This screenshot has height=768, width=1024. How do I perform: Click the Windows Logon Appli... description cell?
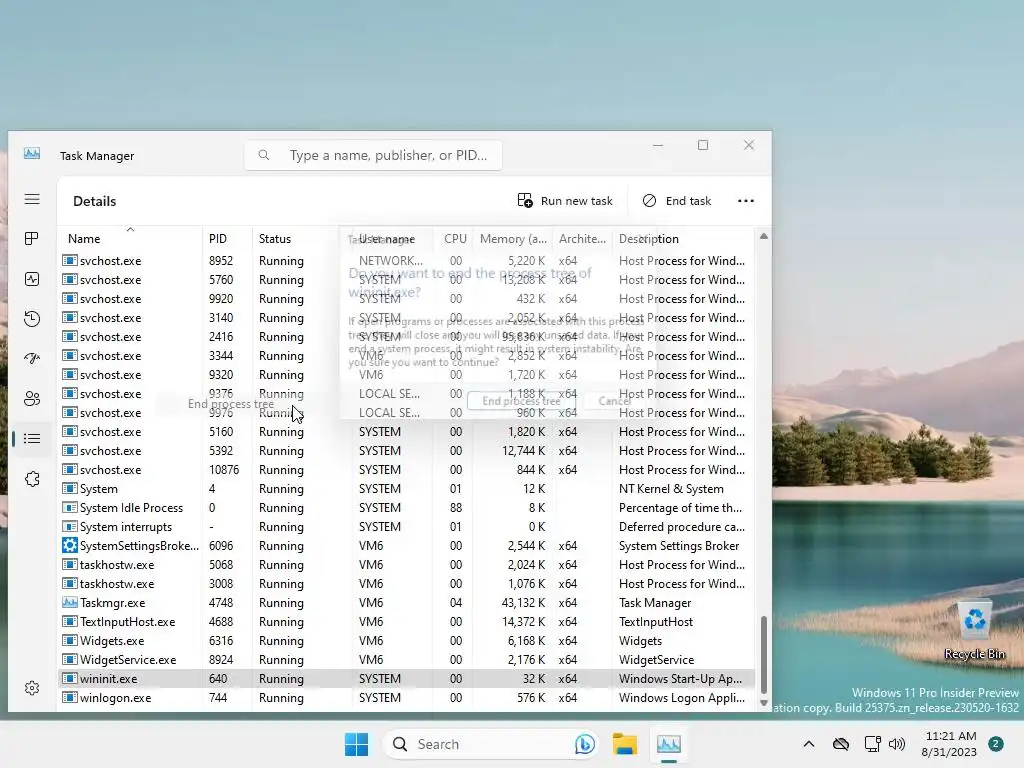pos(682,697)
